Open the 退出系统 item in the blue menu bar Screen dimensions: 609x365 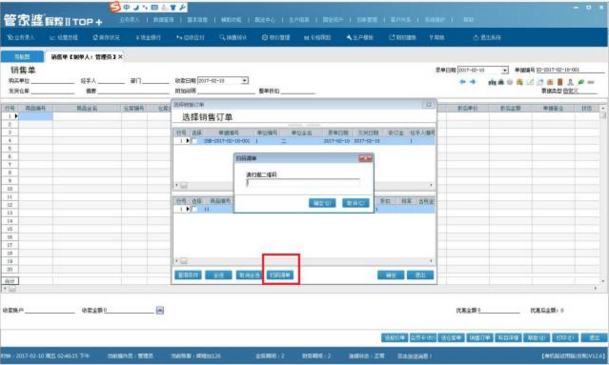(487, 38)
